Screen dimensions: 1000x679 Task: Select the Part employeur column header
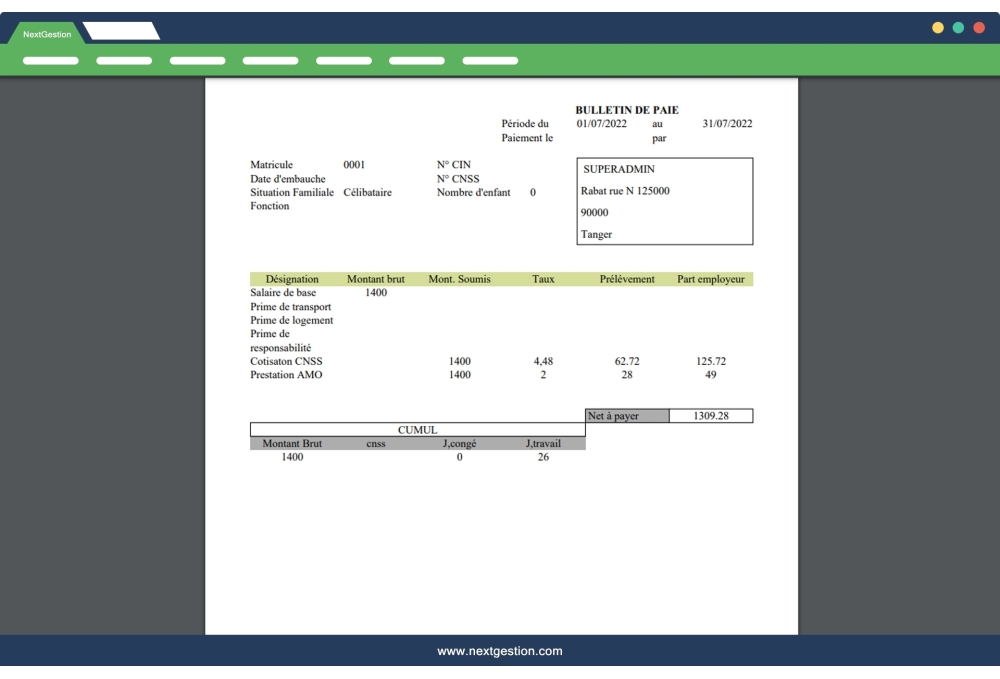point(711,279)
